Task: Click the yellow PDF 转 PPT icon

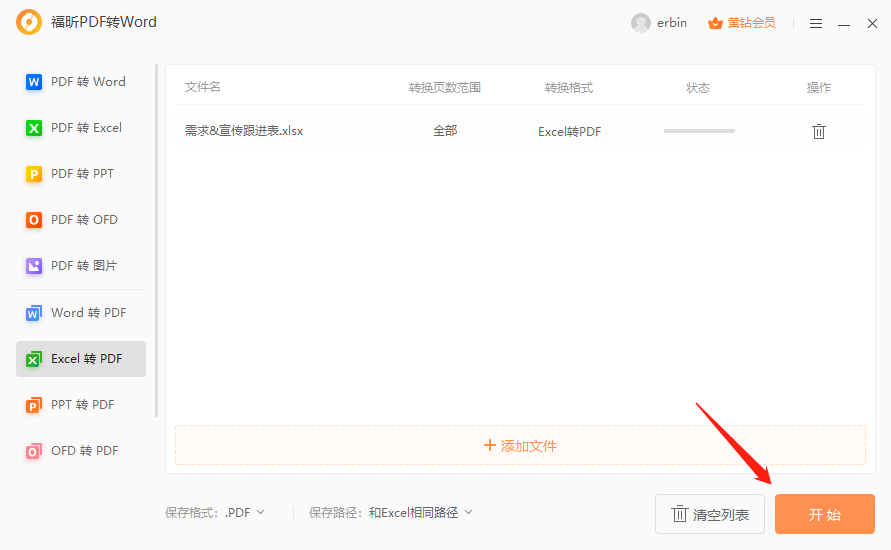Action: (34, 174)
